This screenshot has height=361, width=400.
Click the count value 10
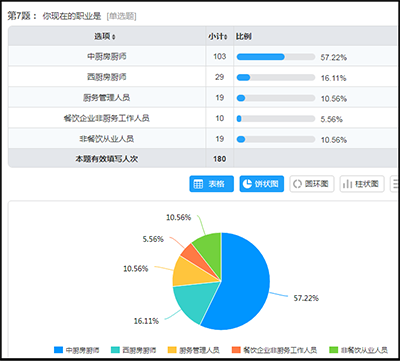click(x=219, y=118)
